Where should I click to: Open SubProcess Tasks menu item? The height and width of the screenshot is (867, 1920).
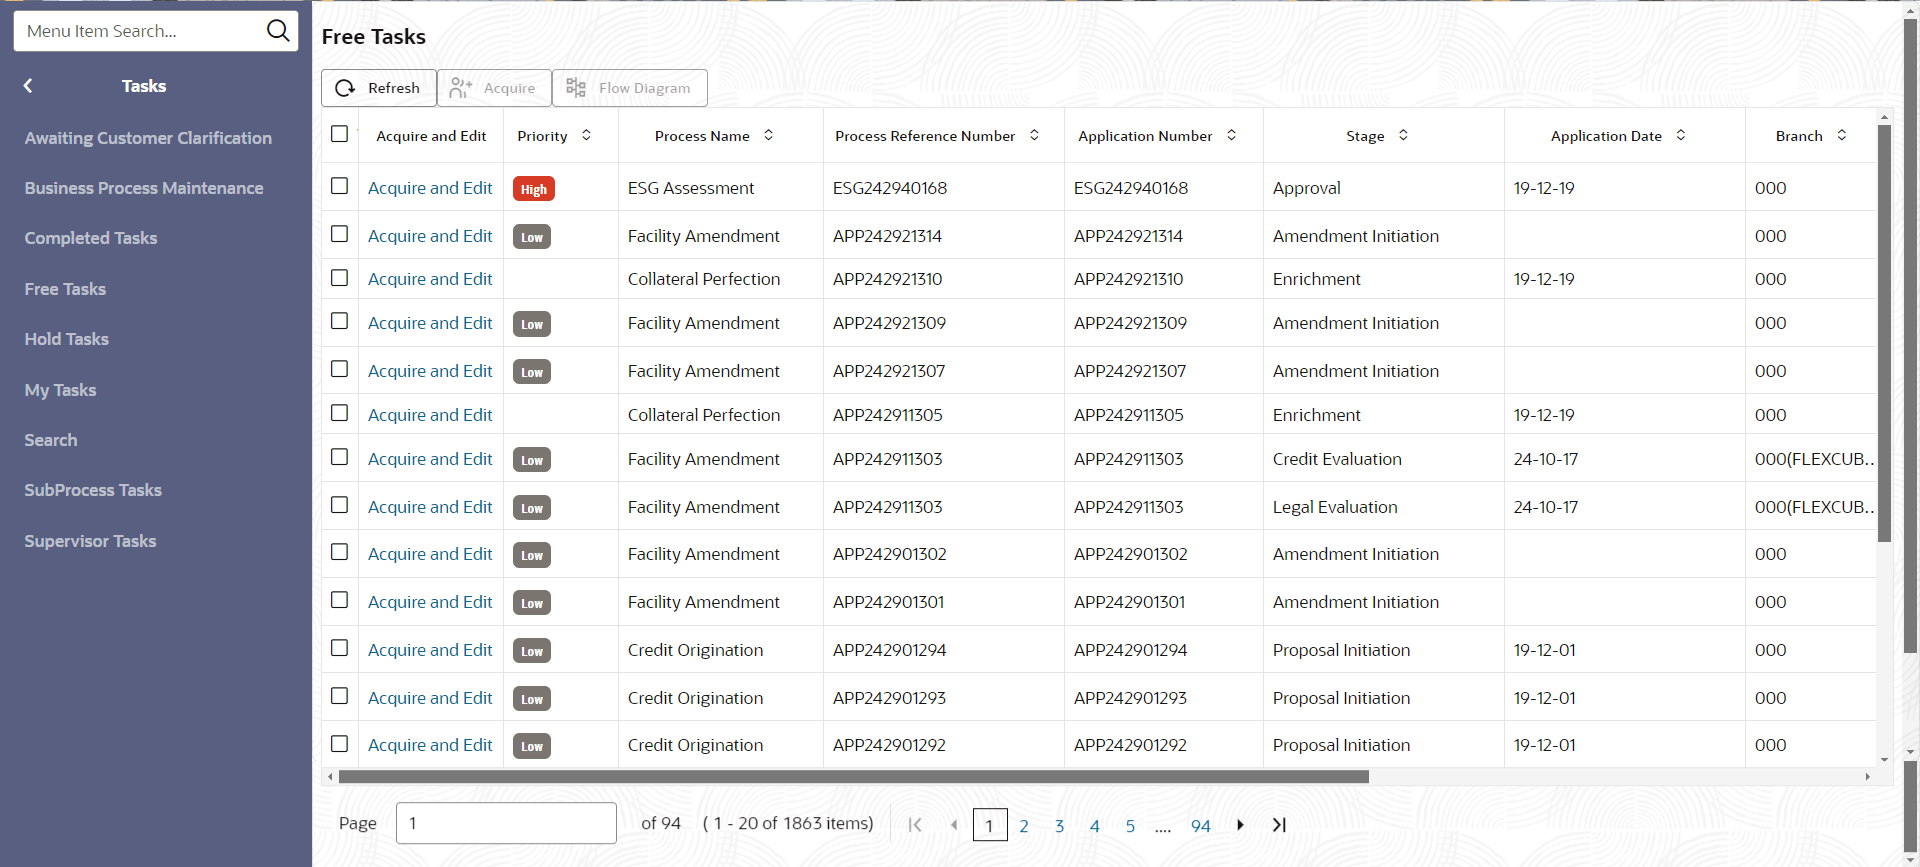coord(93,490)
